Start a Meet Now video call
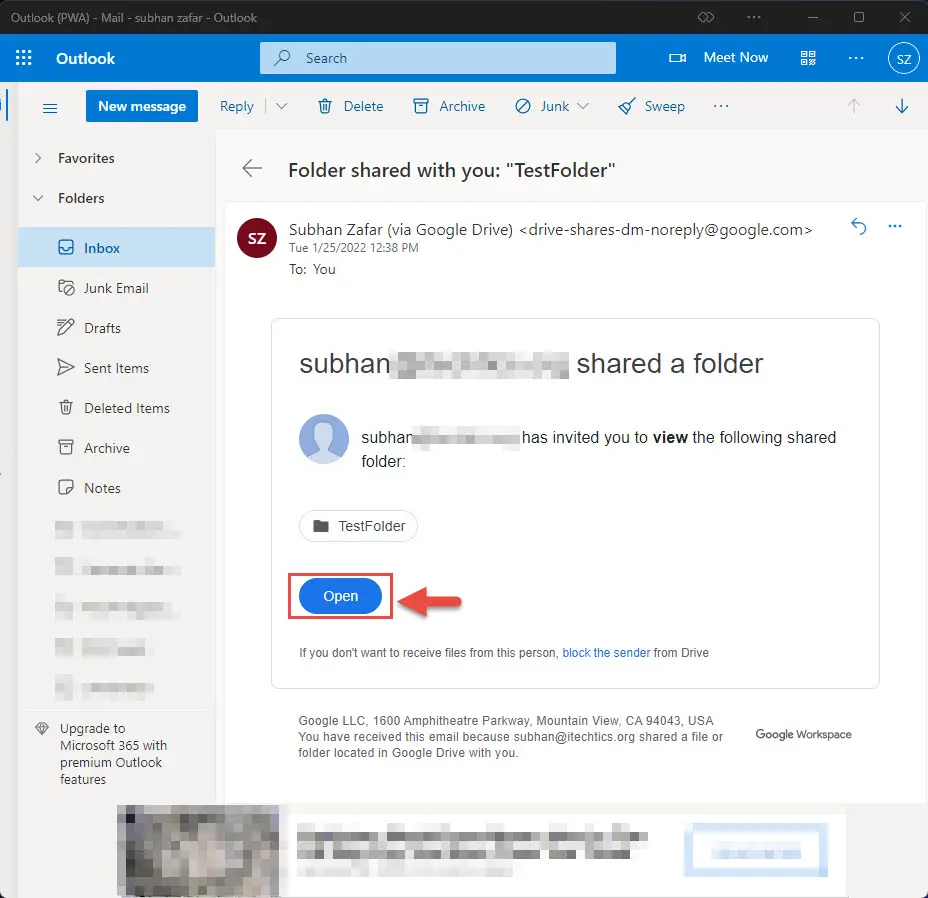This screenshot has height=898, width=928. tap(718, 57)
